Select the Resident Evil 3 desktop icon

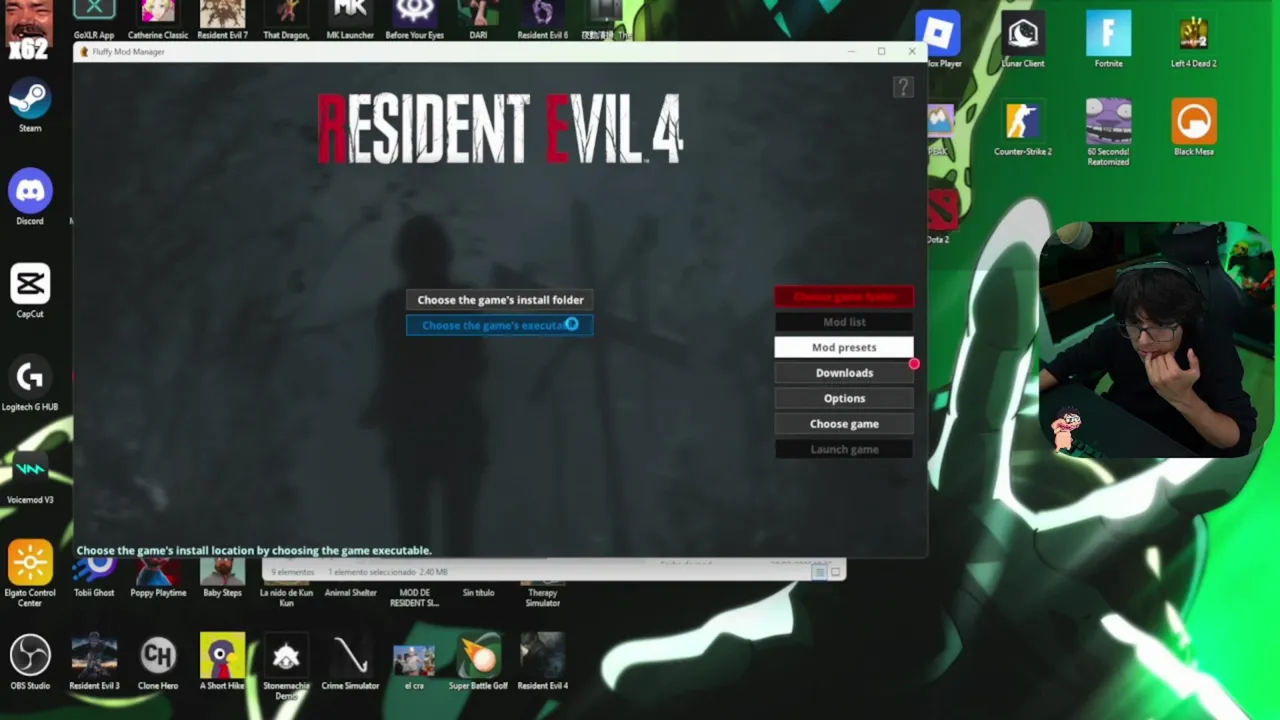coord(94,662)
